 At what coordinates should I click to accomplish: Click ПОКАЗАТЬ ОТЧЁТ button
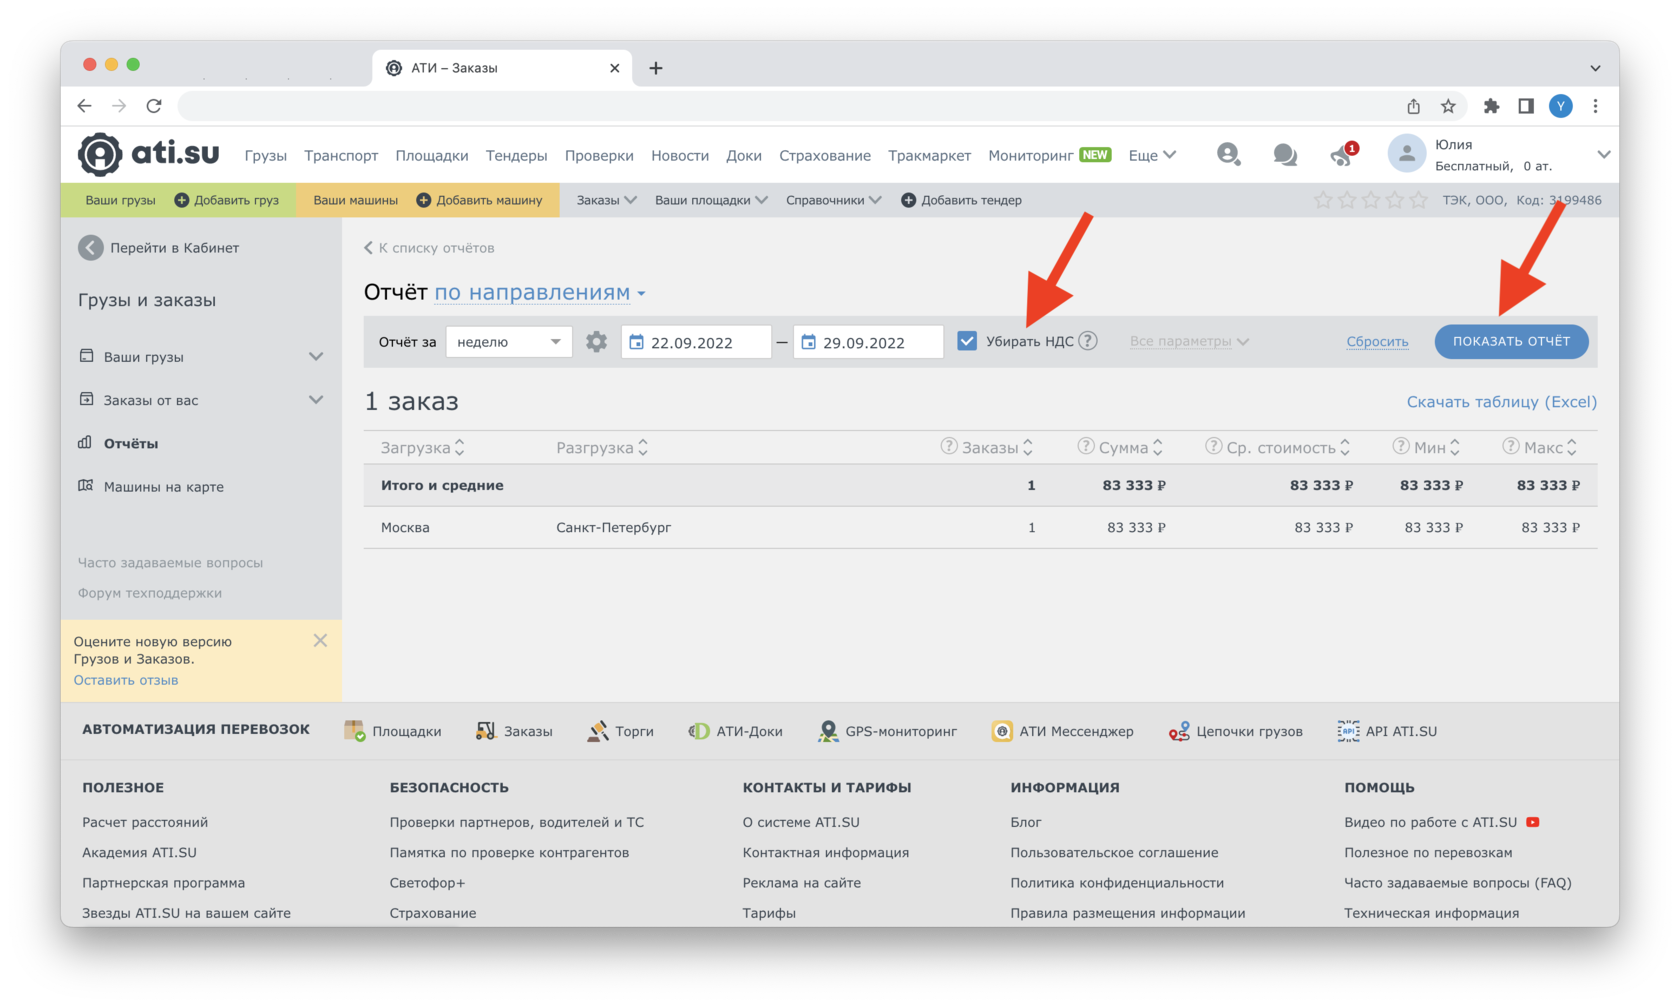tap(1511, 341)
